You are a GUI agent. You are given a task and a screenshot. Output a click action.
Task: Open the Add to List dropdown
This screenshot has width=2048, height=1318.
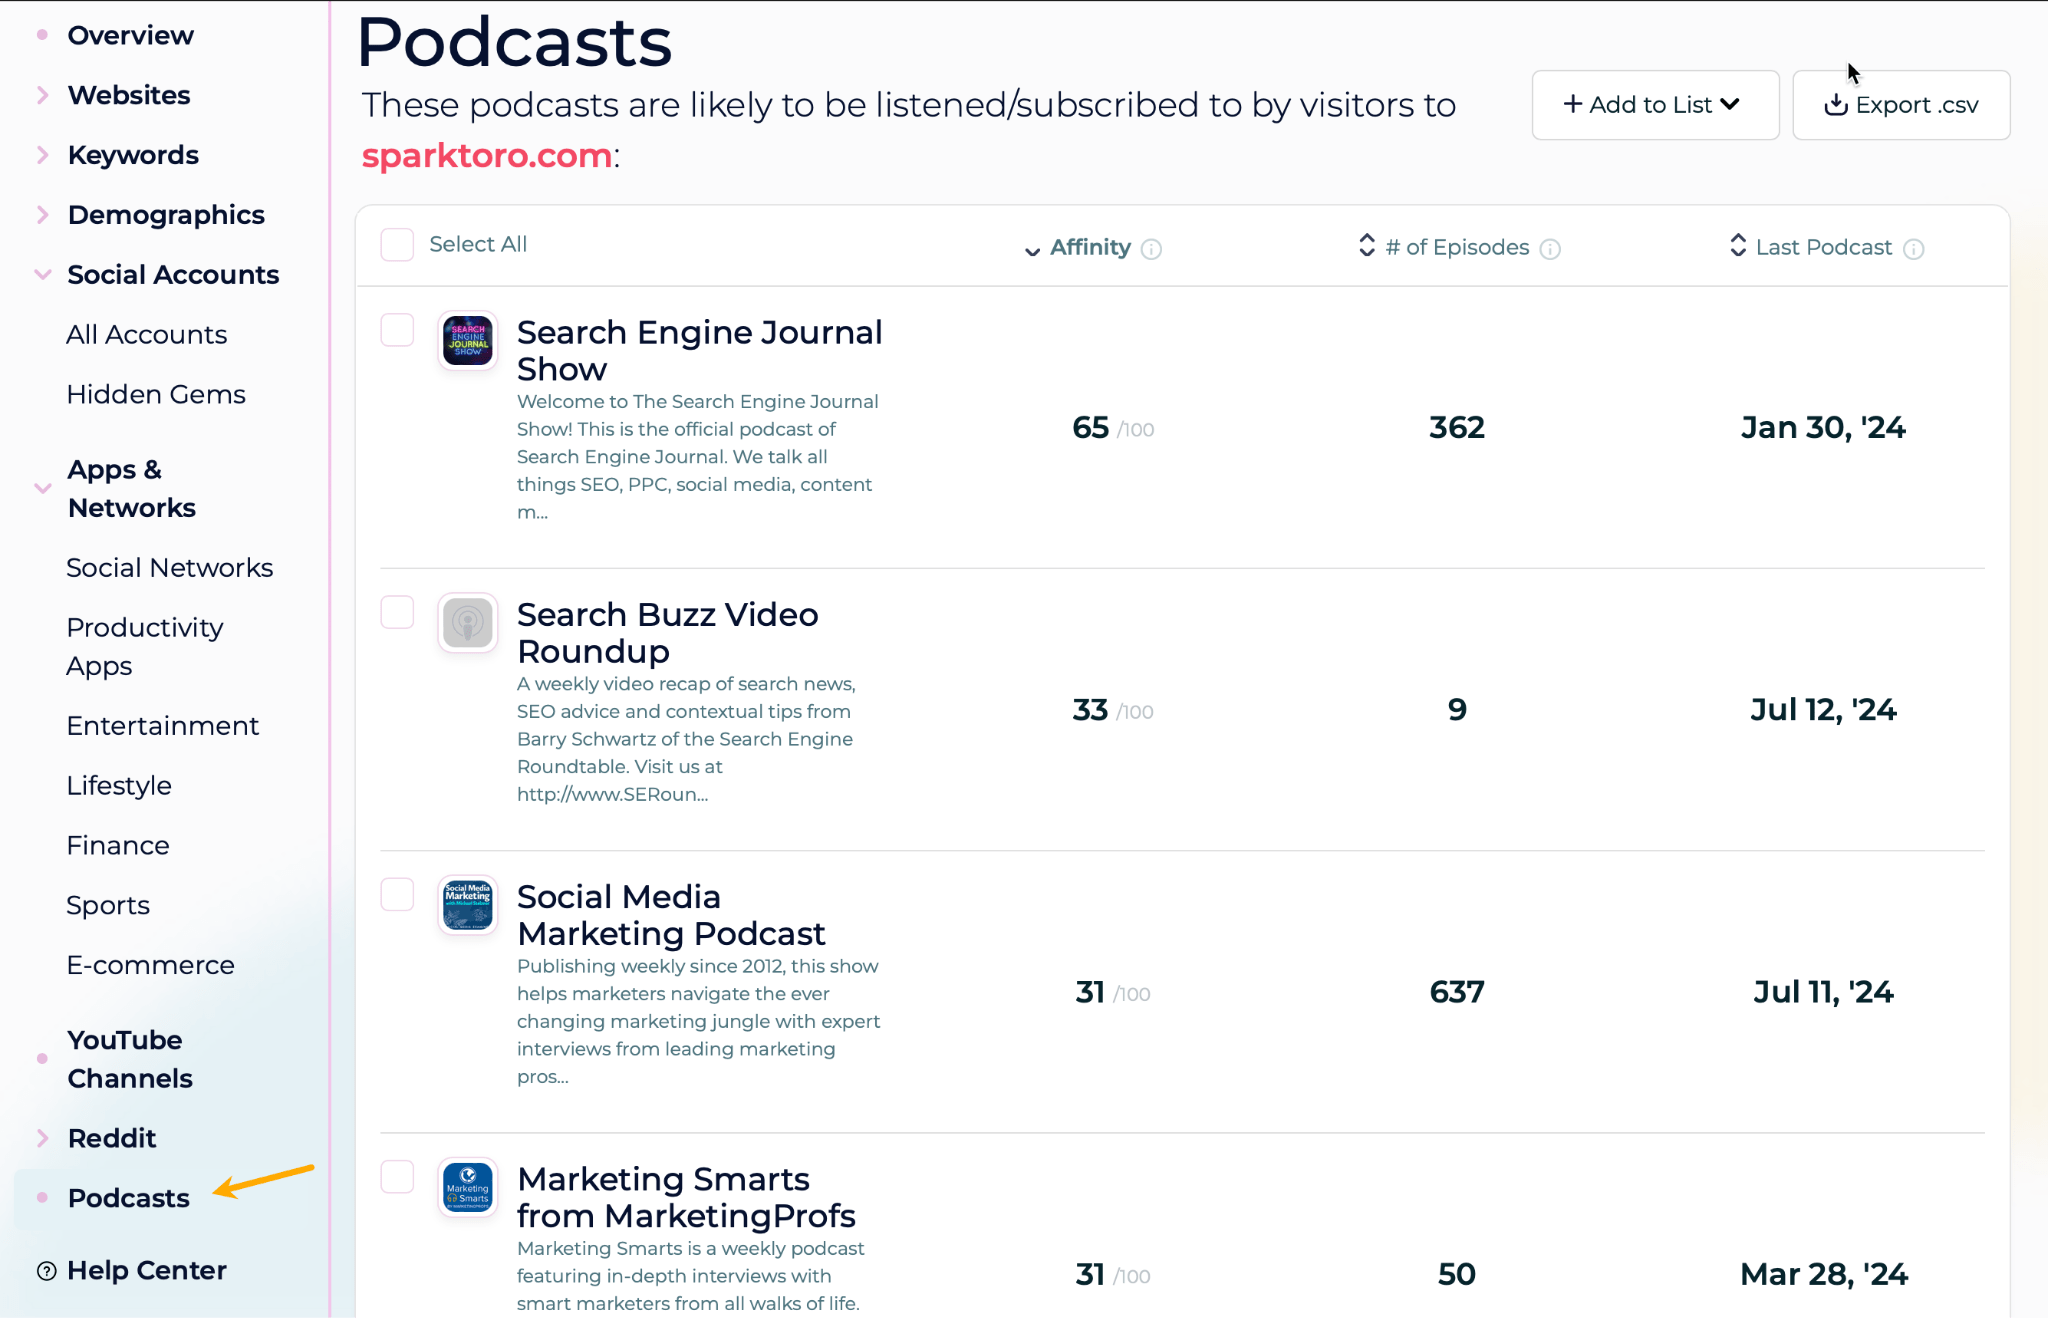click(x=1654, y=104)
